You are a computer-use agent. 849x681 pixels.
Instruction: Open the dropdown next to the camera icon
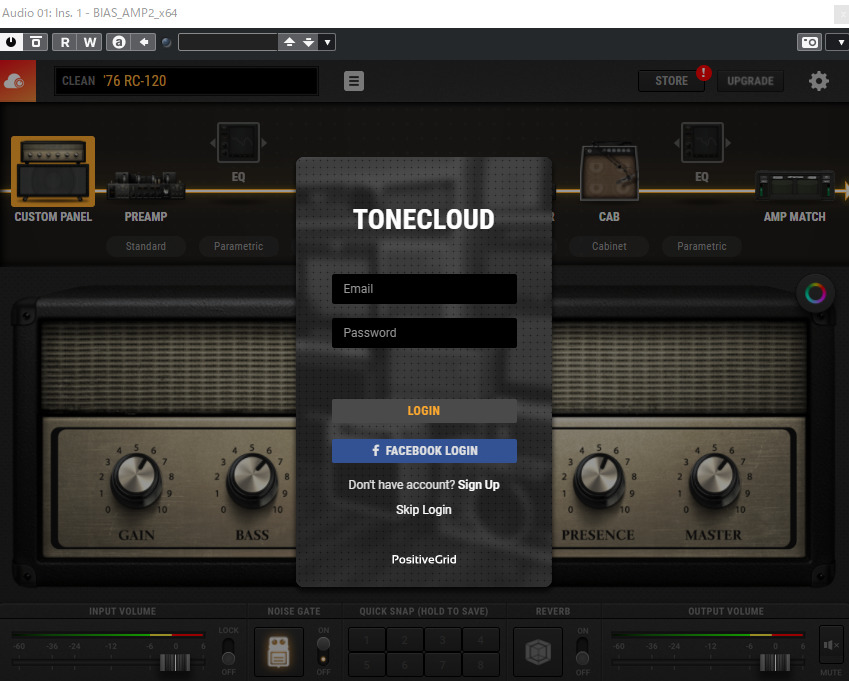tap(840, 42)
